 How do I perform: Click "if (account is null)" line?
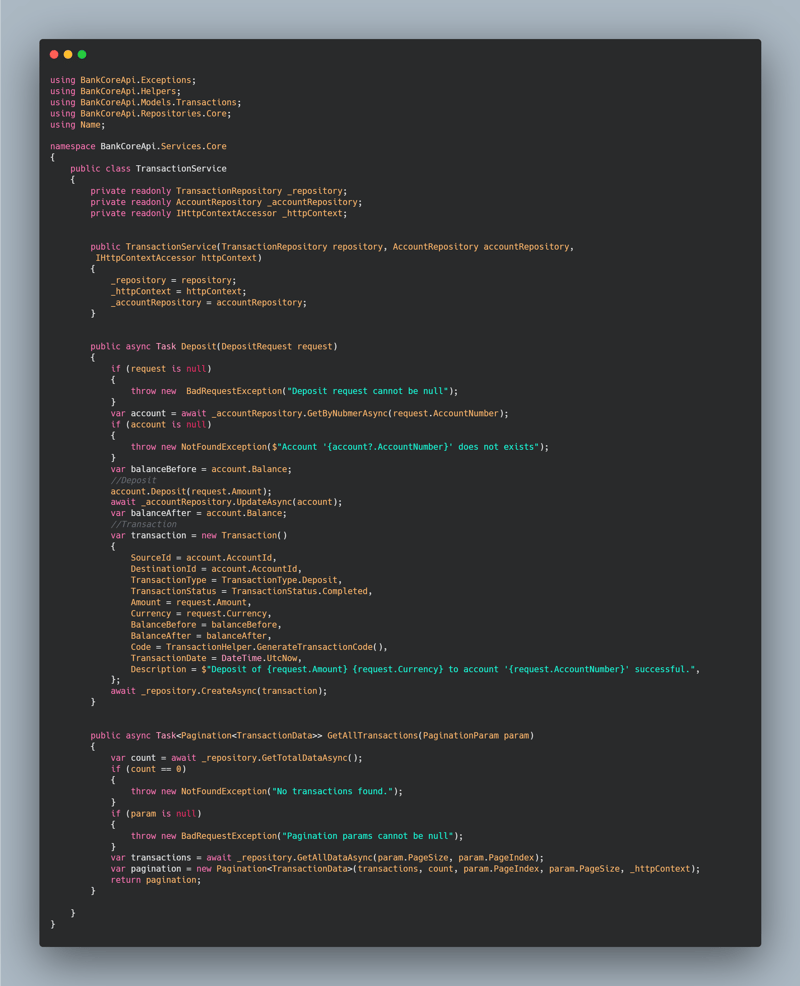click(x=161, y=425)
